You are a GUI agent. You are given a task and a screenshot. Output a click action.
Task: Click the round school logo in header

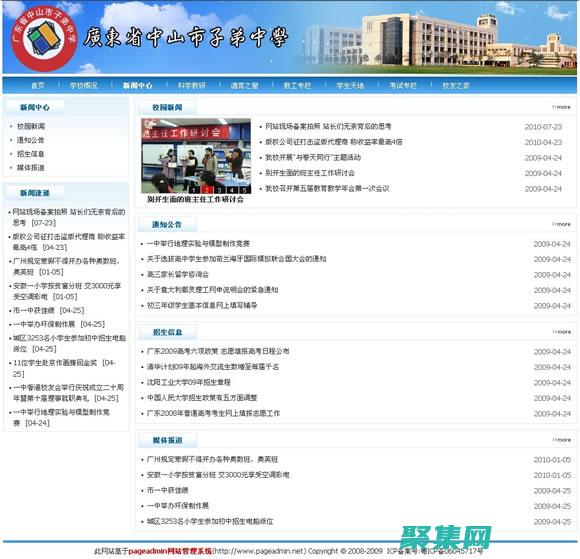[x=44, y=38]
